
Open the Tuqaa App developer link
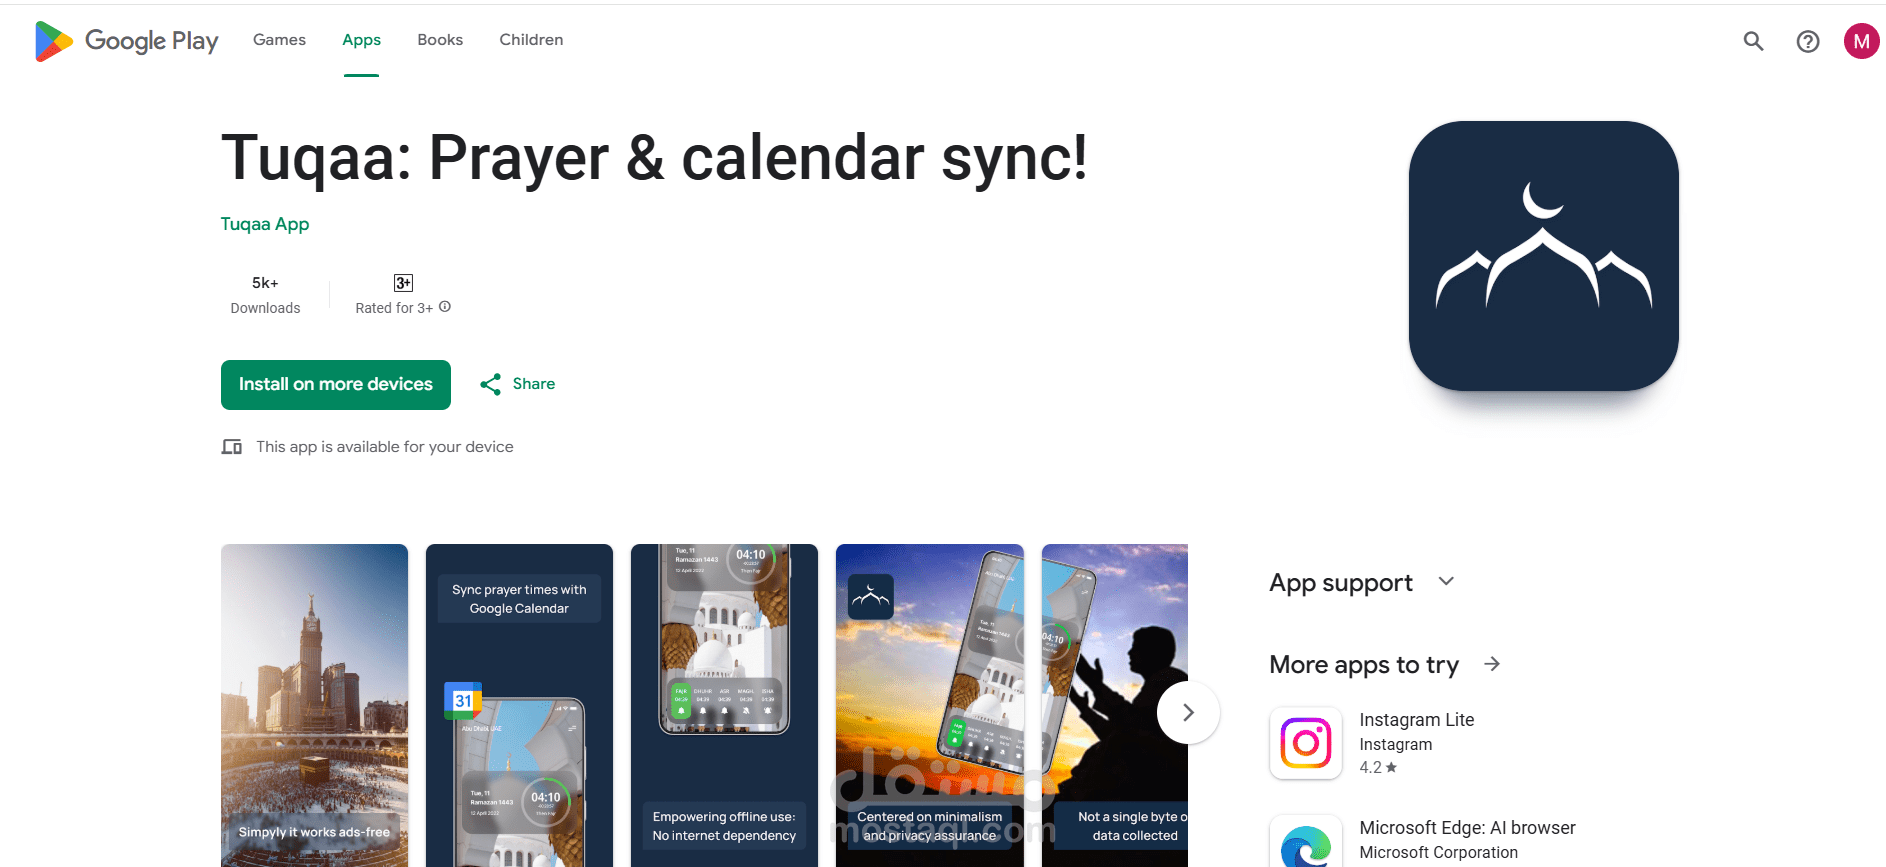(265, 224)
